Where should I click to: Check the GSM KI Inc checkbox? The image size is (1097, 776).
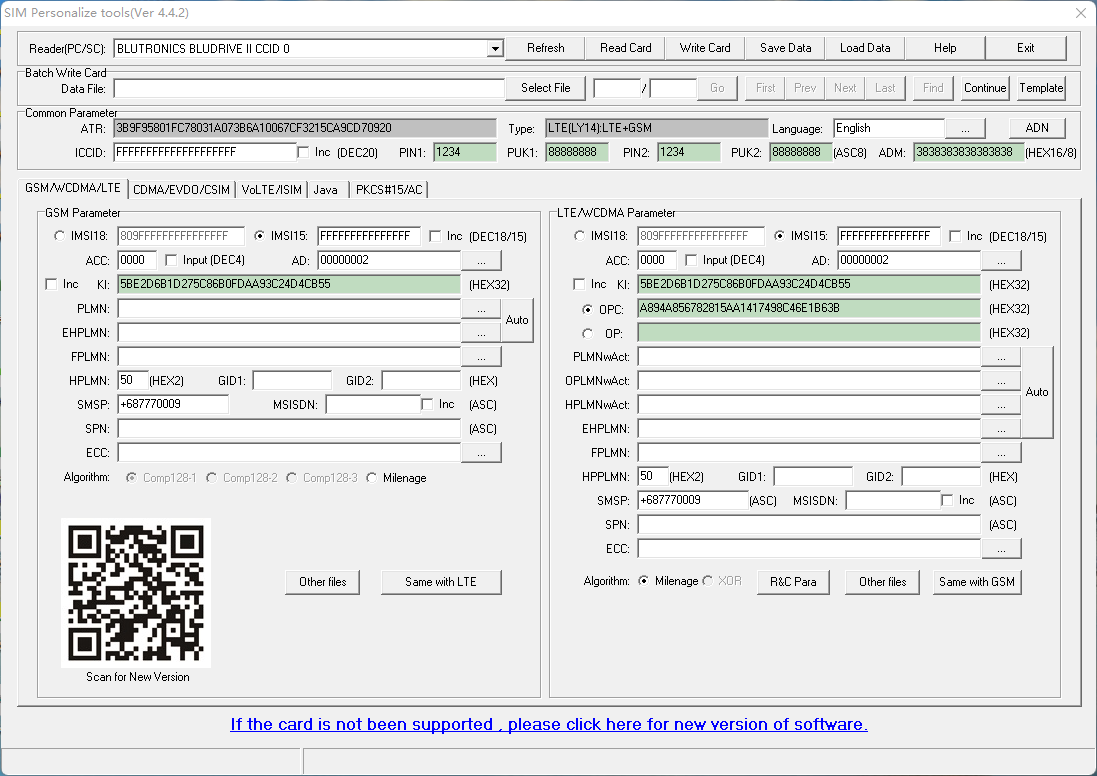(x=52, y=284)
